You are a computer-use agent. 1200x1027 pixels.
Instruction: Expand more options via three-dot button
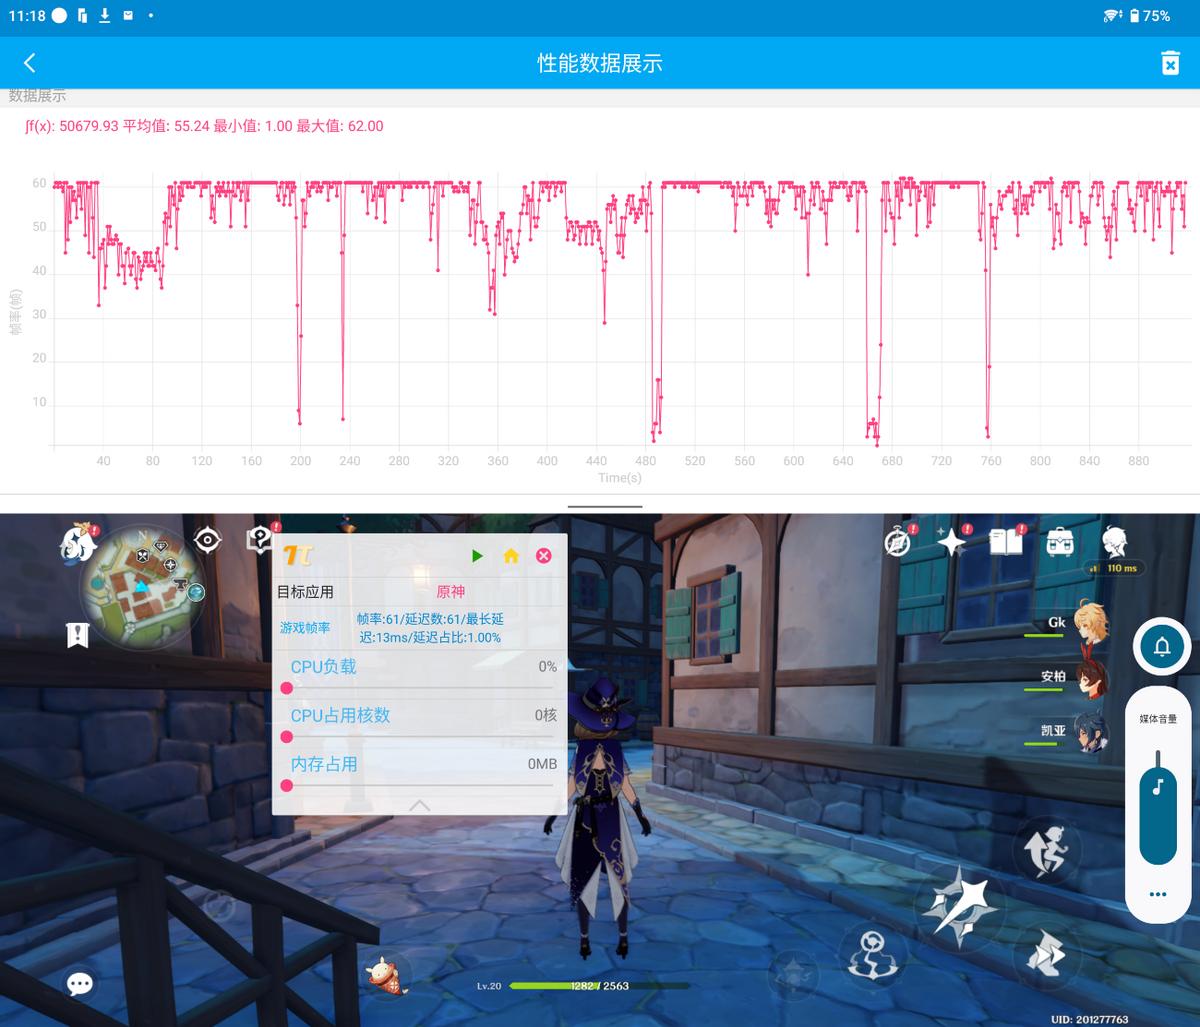tap(1157, 894)
